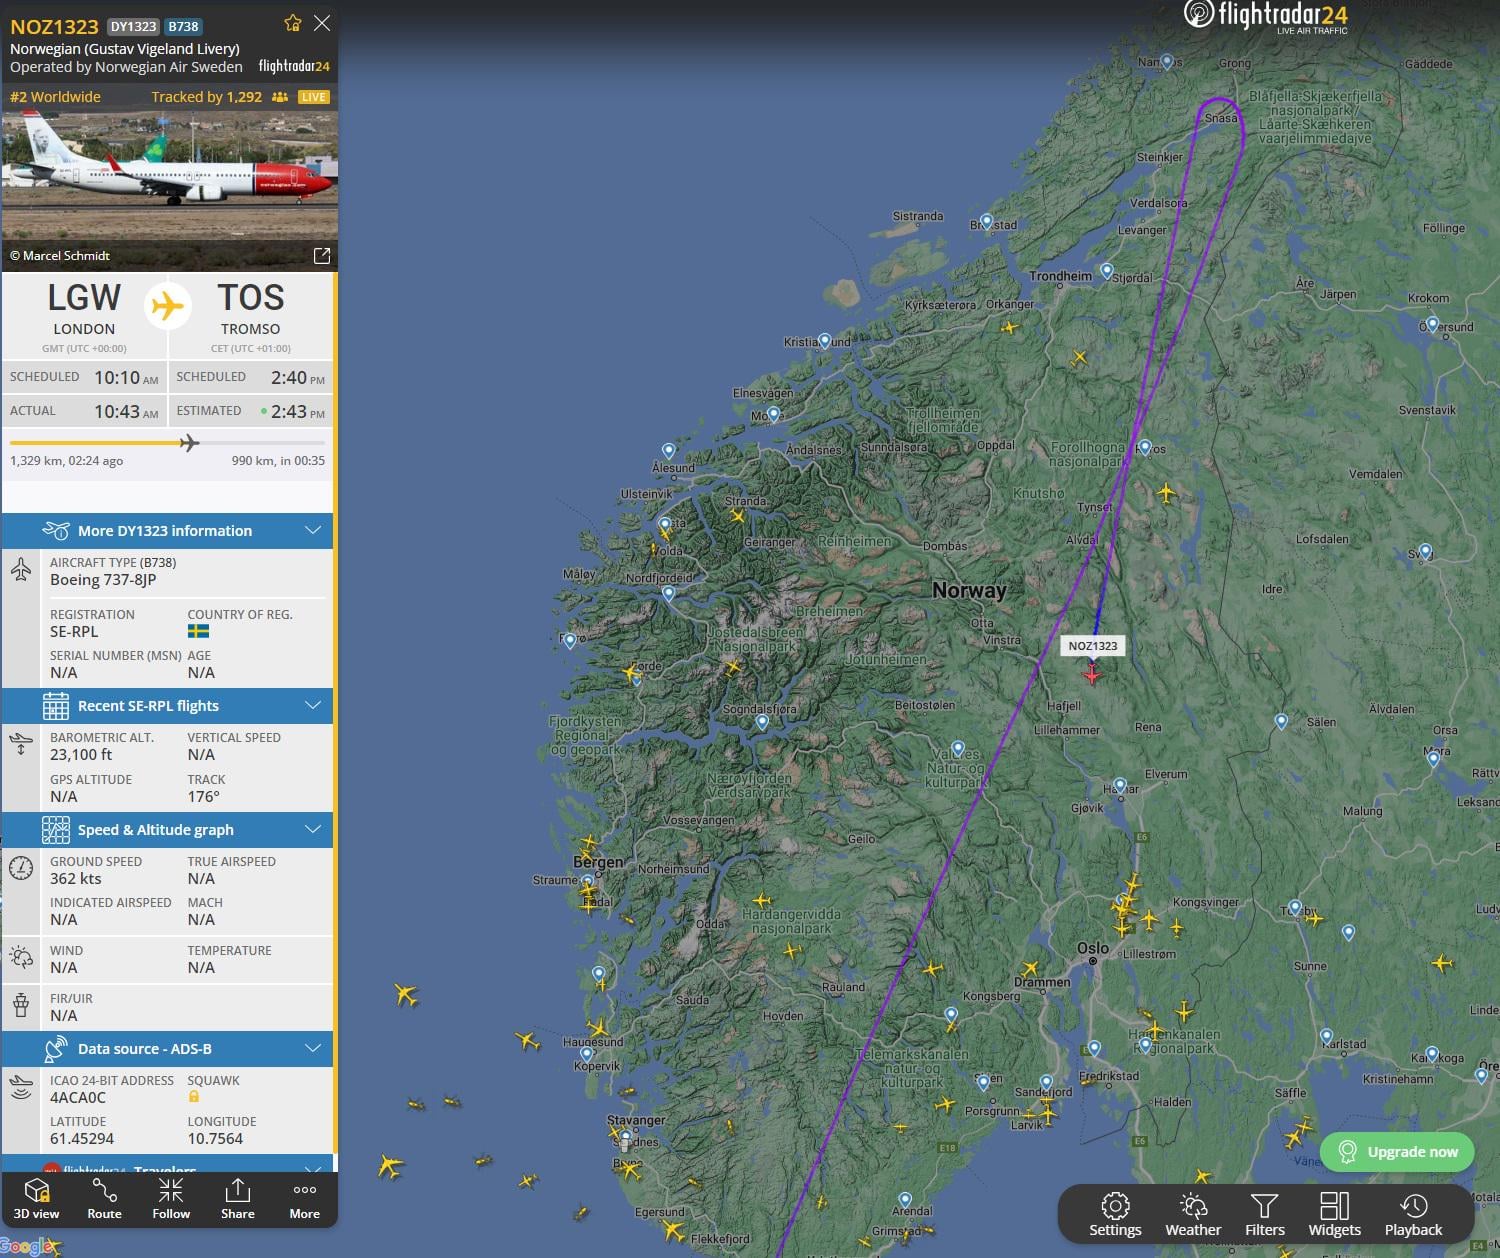Click the B738 aircraft type badge
The width and height of the screenshot is (1500, 1258).
183,27
